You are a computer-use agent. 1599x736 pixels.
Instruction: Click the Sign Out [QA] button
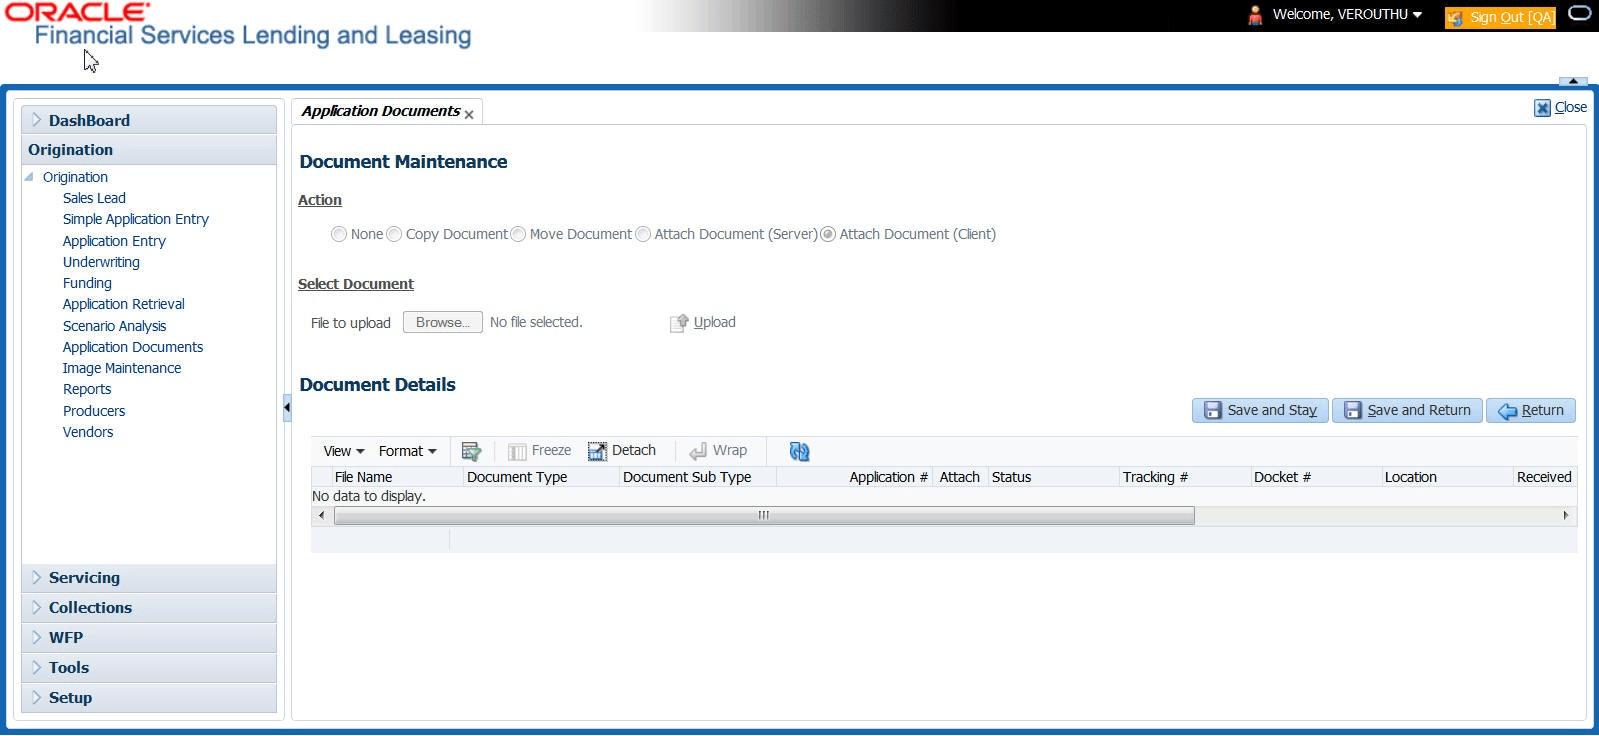point(1500,17)
